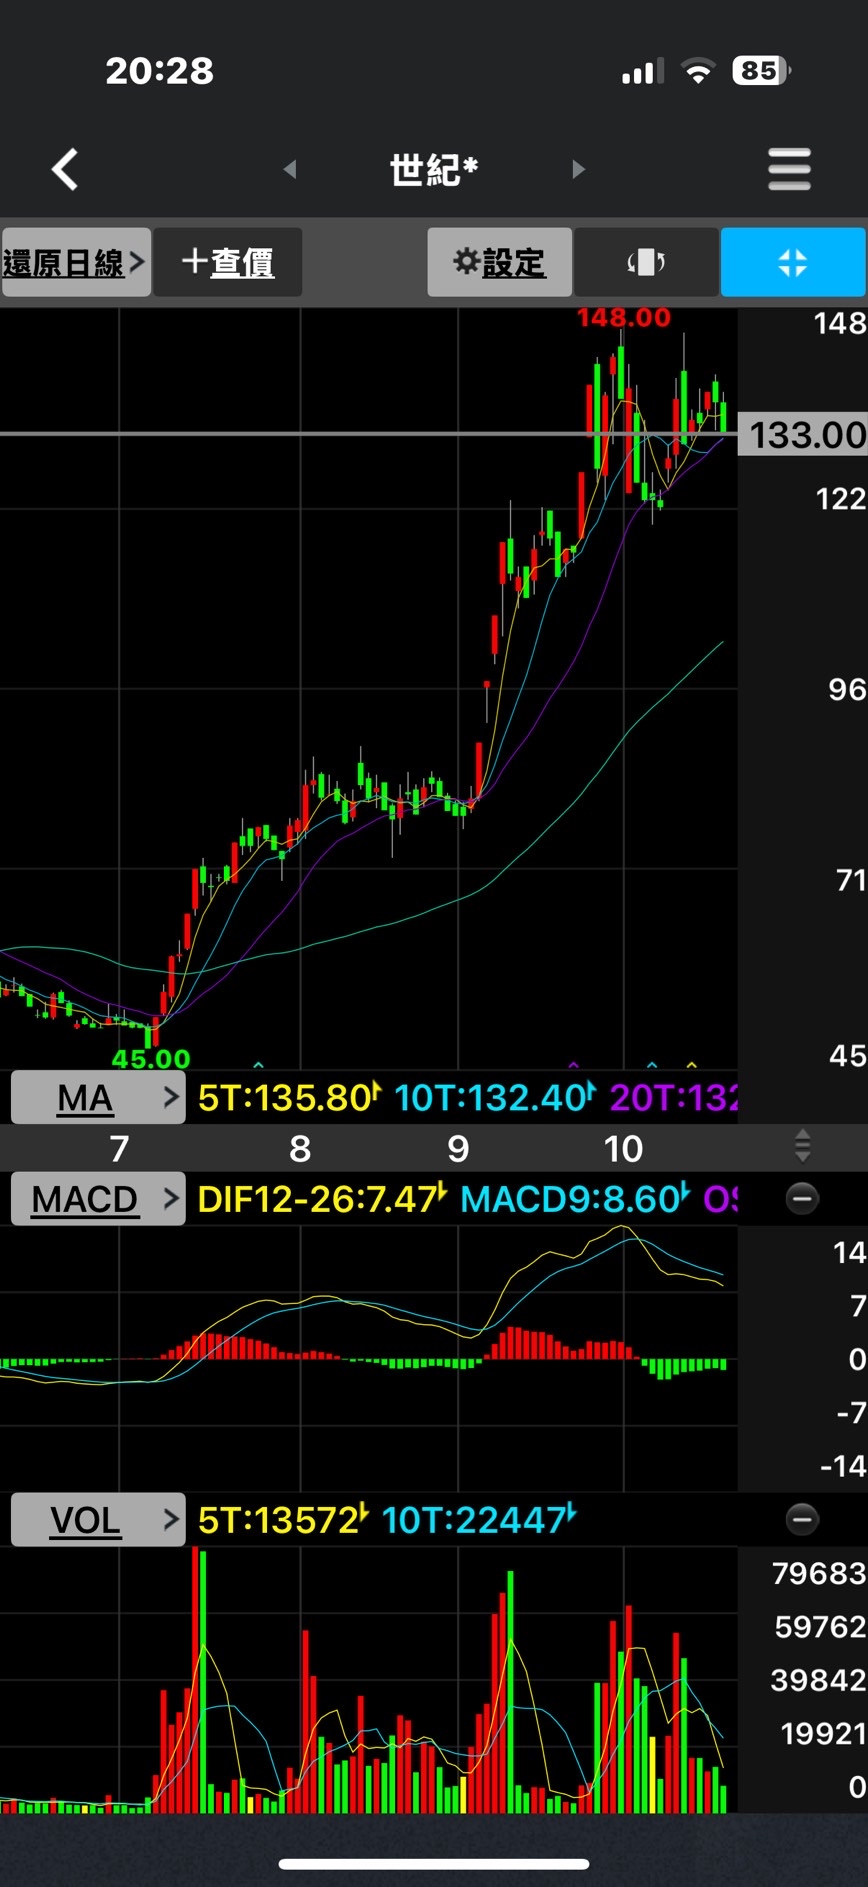This screenshot has width=868, height=1887.
Task: Tap the 20T moving average value
Action: coord(673,1098)
